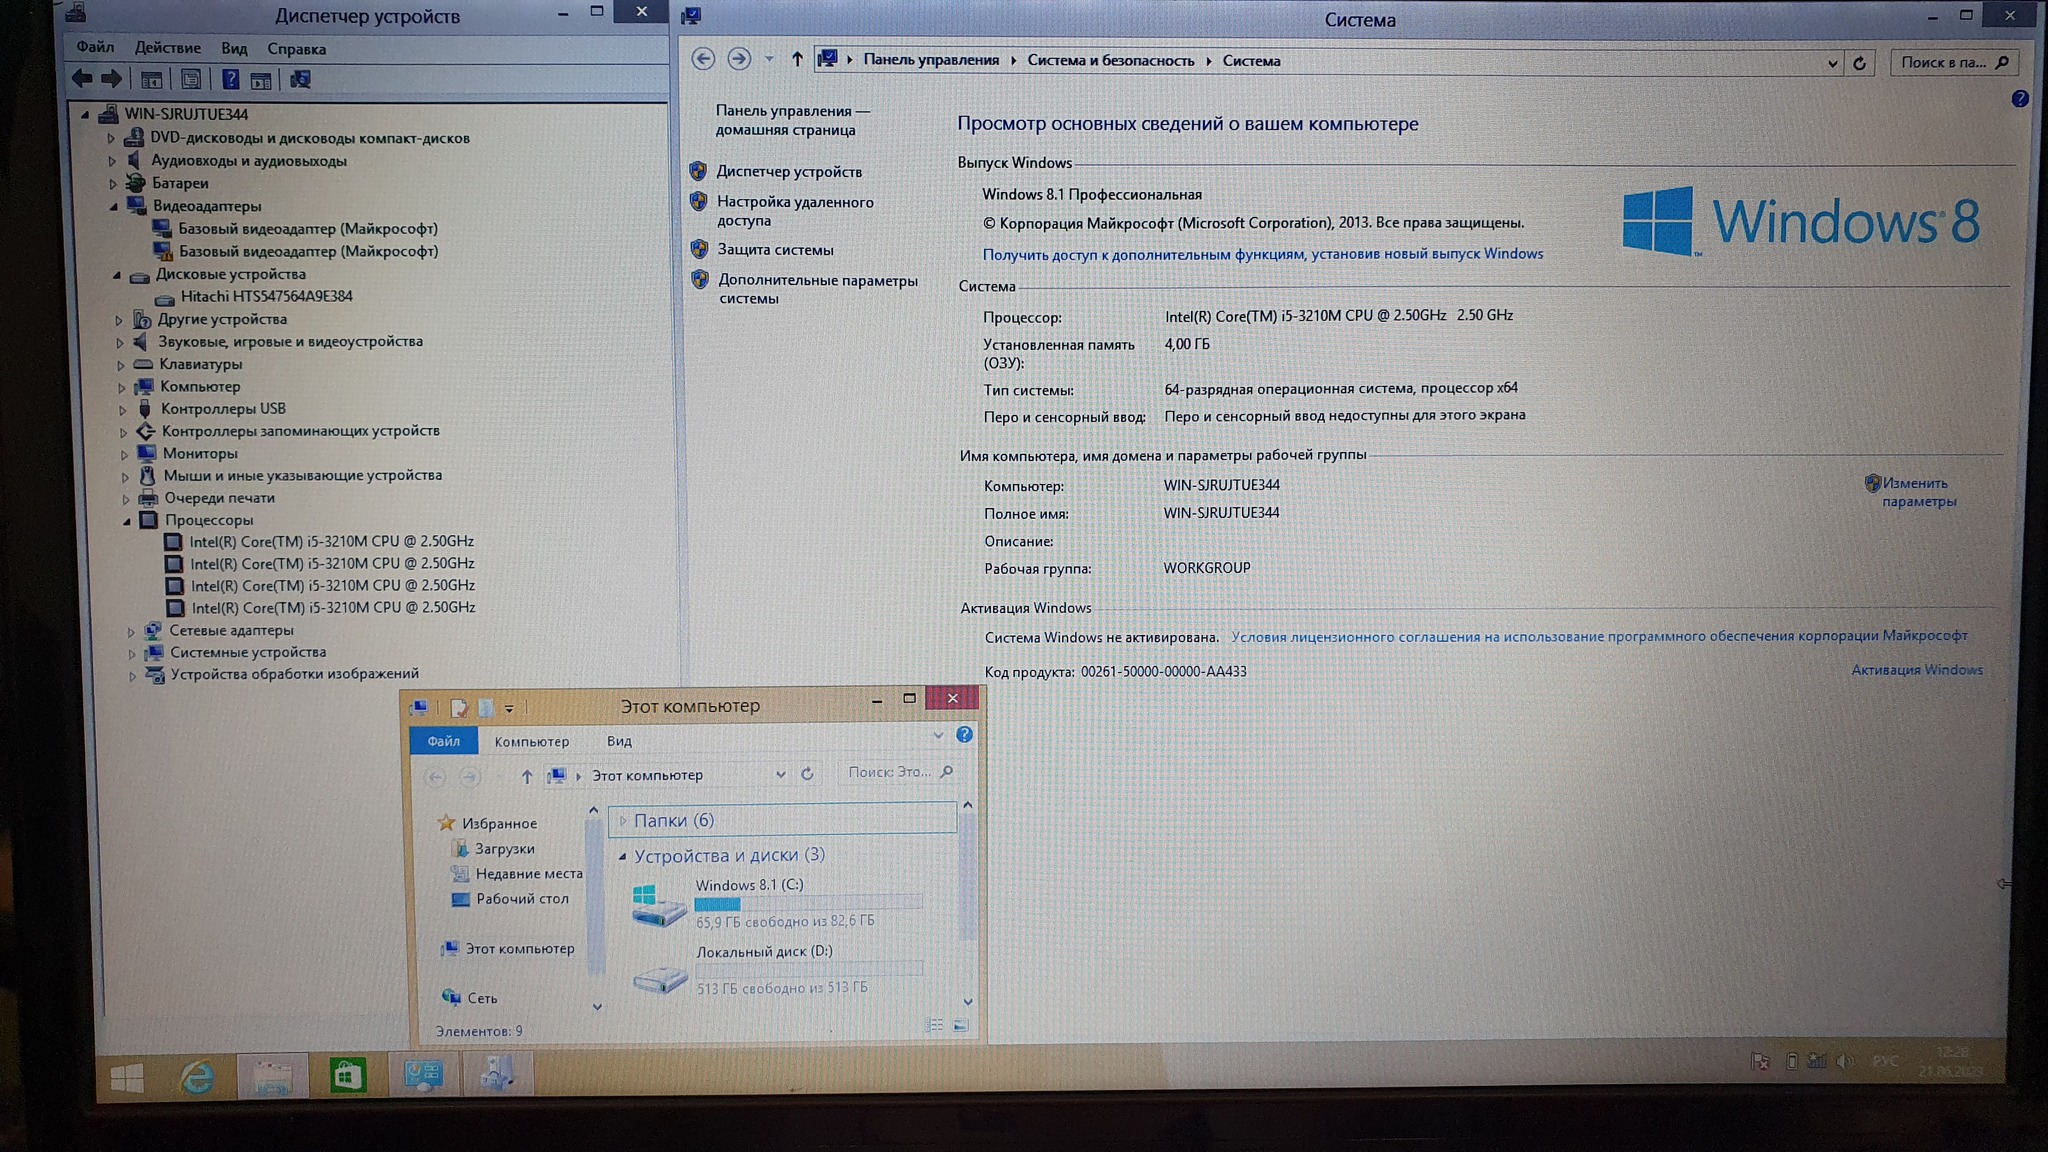
Task: Click help icon in Этот компьютер window
Action: 964,735
